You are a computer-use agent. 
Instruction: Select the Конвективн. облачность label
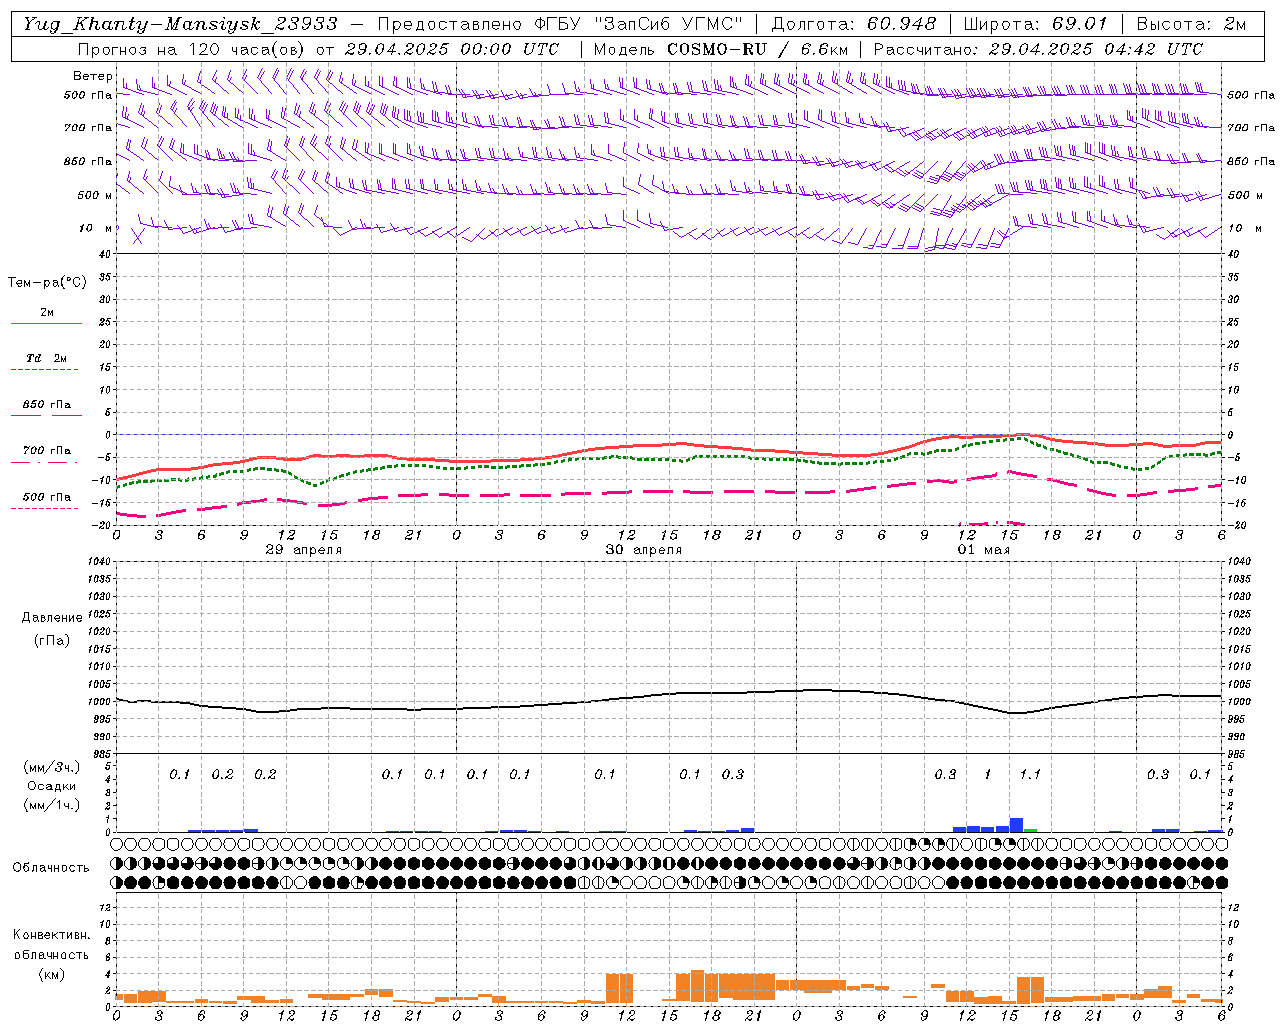click(x=51, y=945)
